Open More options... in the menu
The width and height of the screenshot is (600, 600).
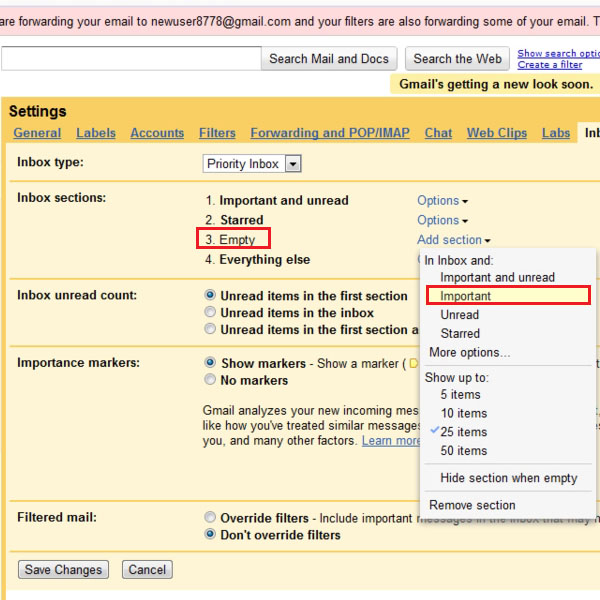[470, 352]
